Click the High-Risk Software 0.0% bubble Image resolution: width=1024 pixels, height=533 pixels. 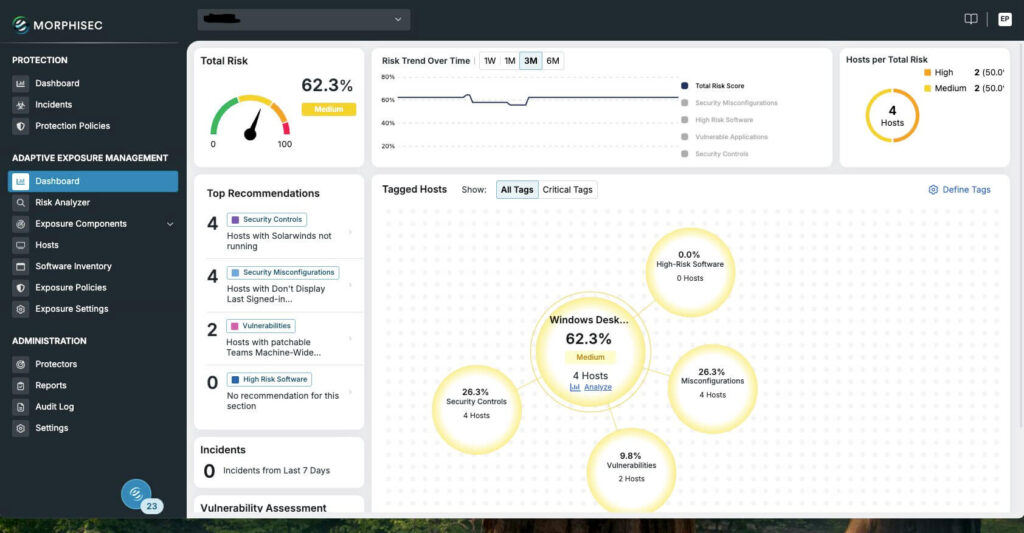click(690, 272)
